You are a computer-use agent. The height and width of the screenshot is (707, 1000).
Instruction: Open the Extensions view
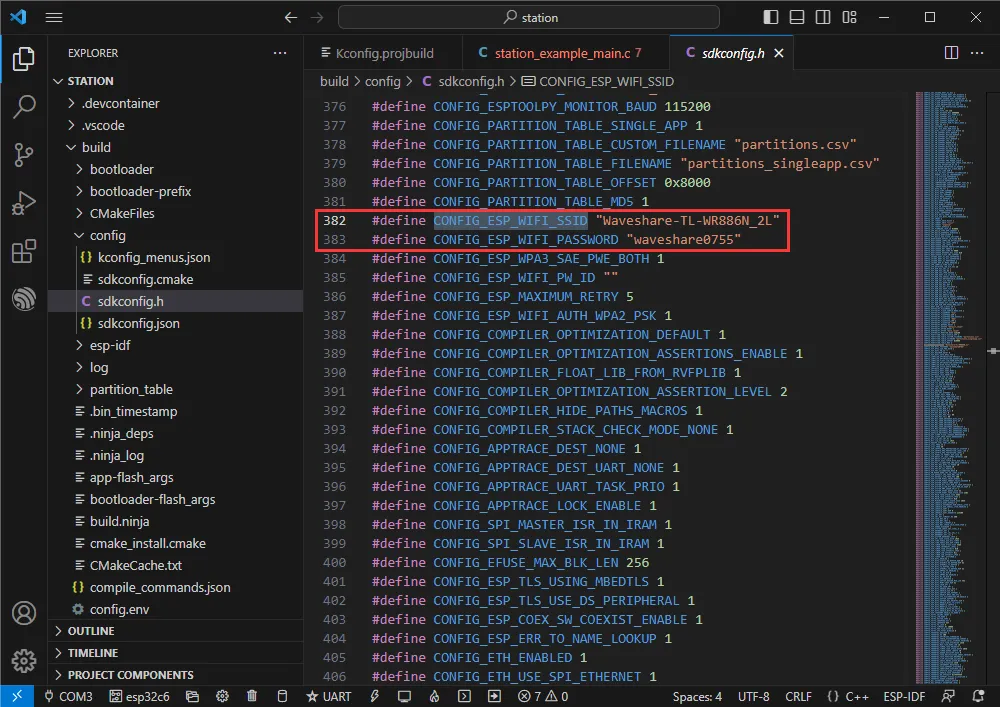click(24, 251)
